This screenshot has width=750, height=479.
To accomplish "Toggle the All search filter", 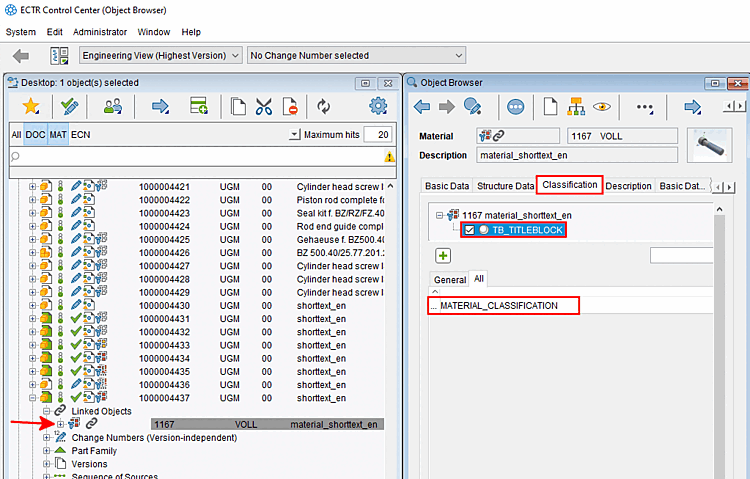I will coord(16,135).
